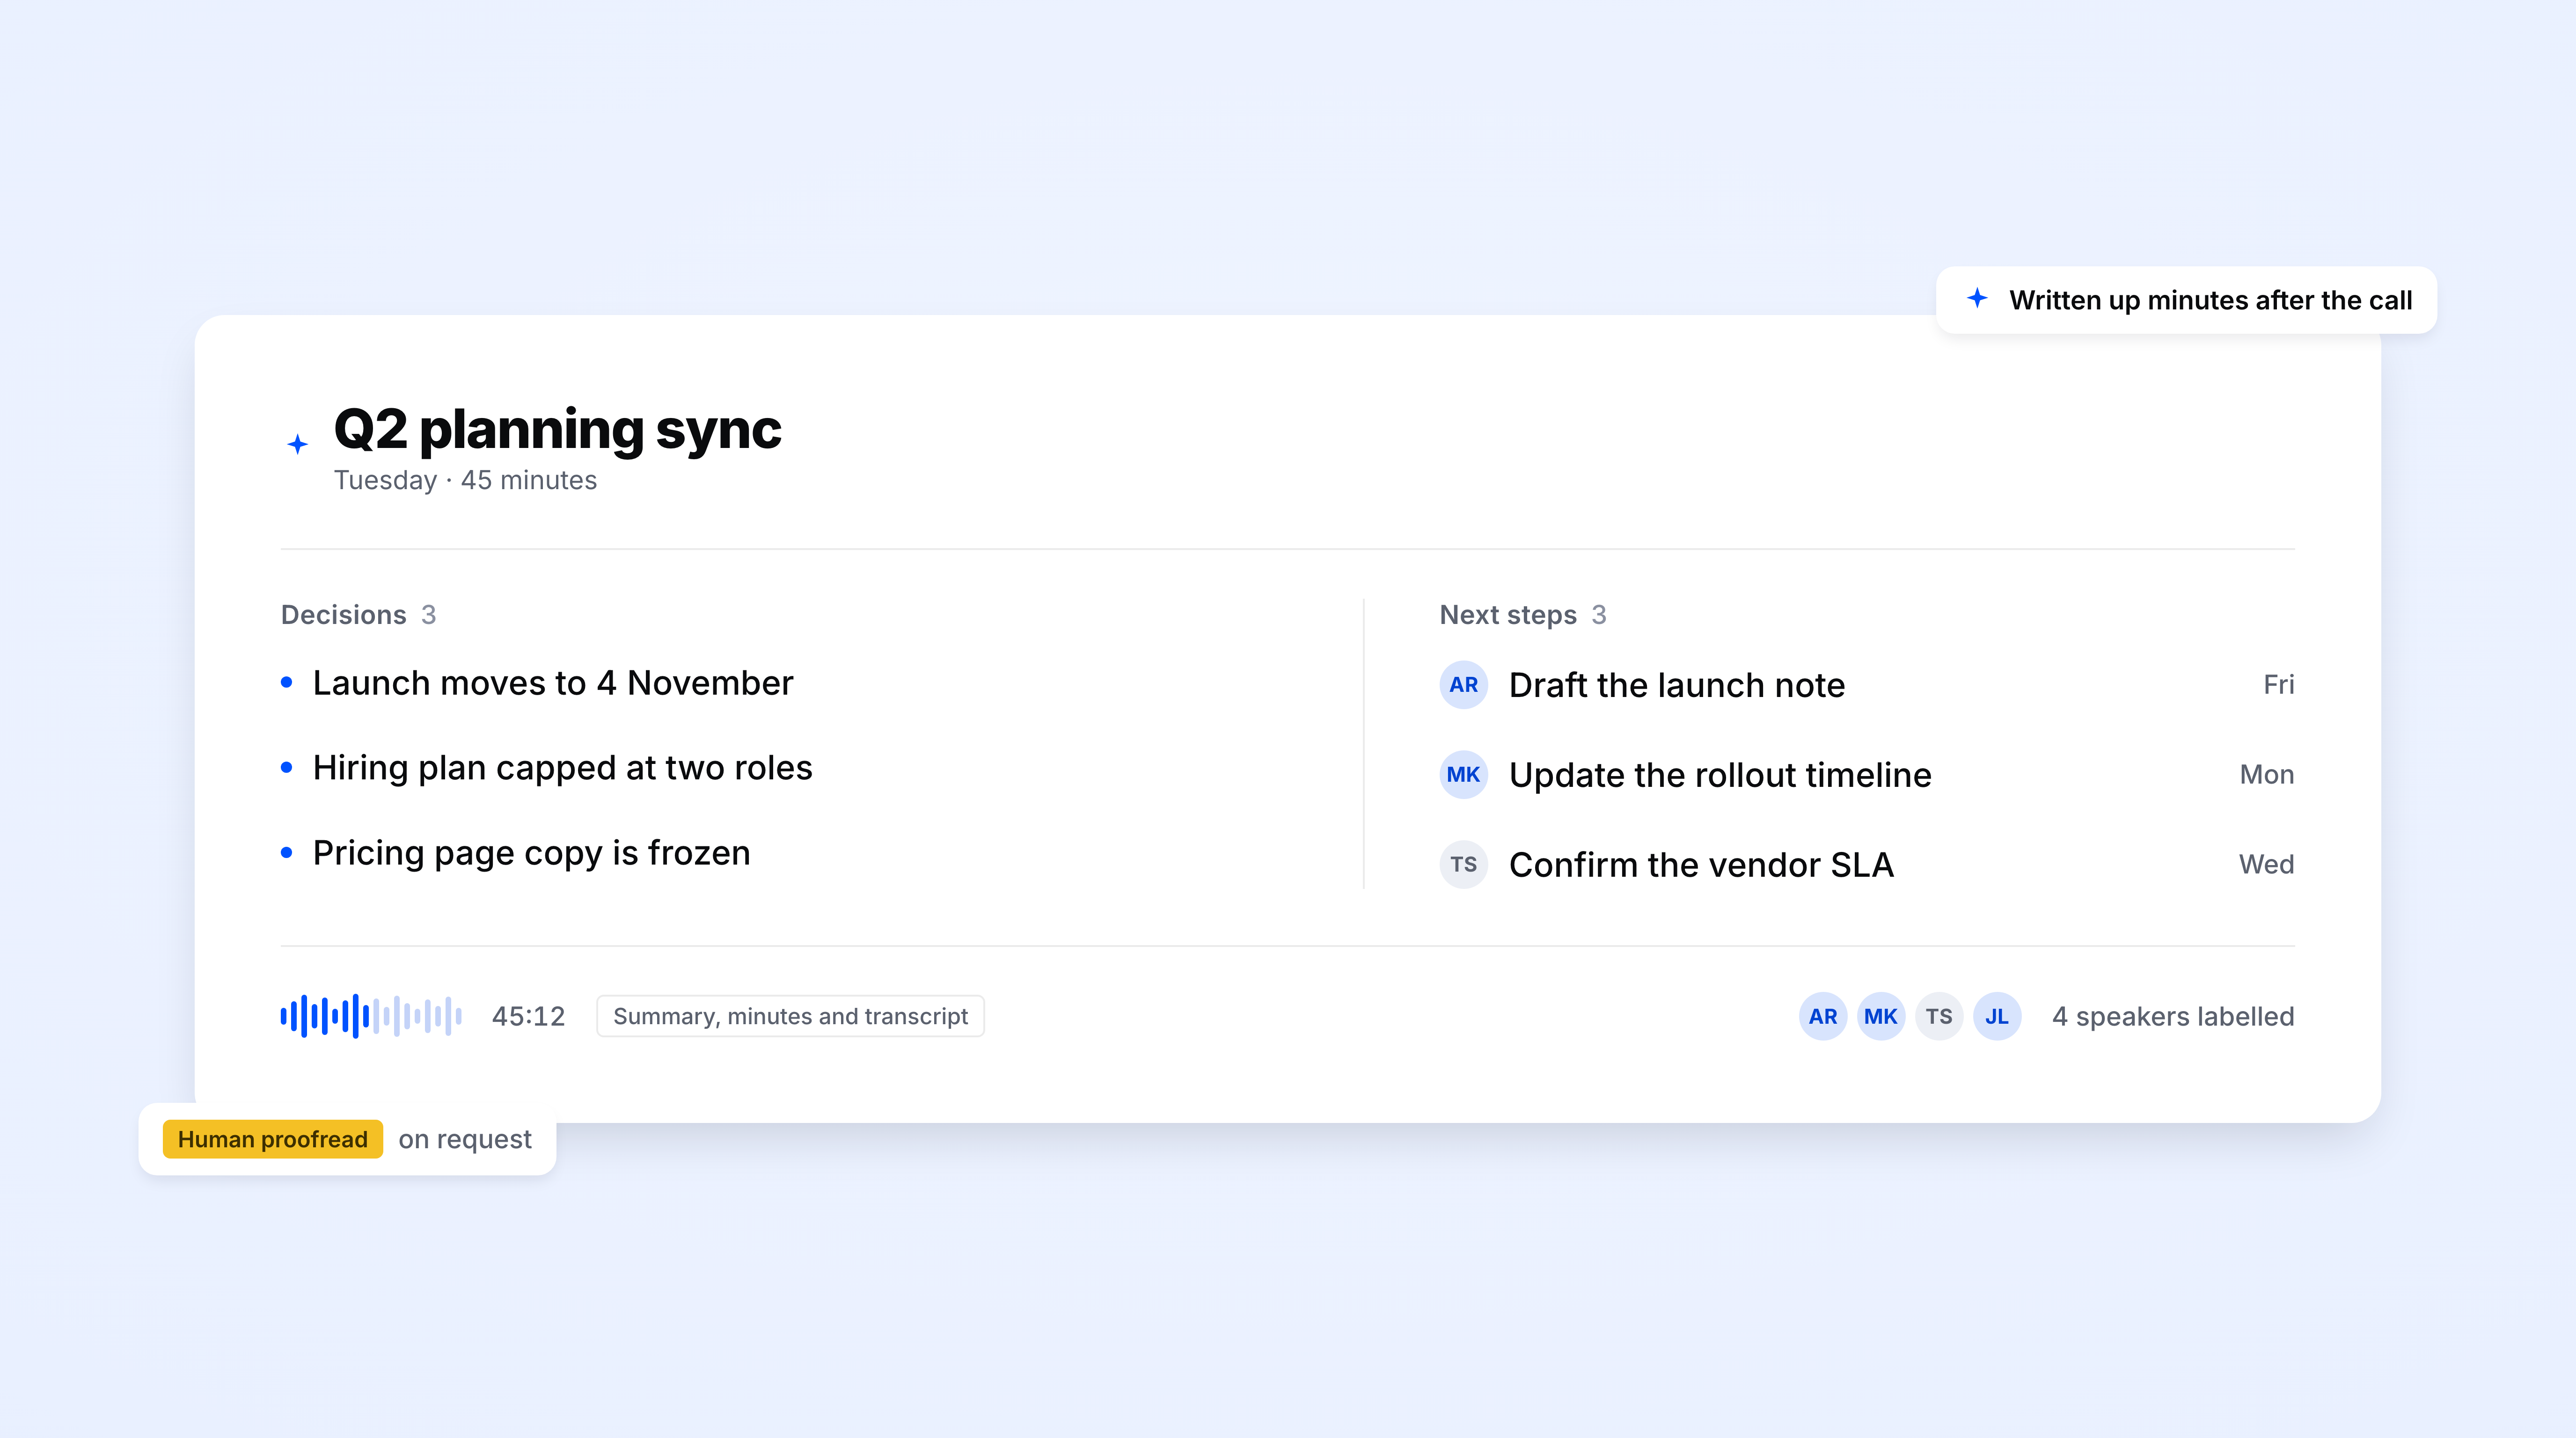This screenshot has height=1438, width=2576.
Task: Click the sparkle icon in the minutes chip
Action: [x=1977, y=298]
